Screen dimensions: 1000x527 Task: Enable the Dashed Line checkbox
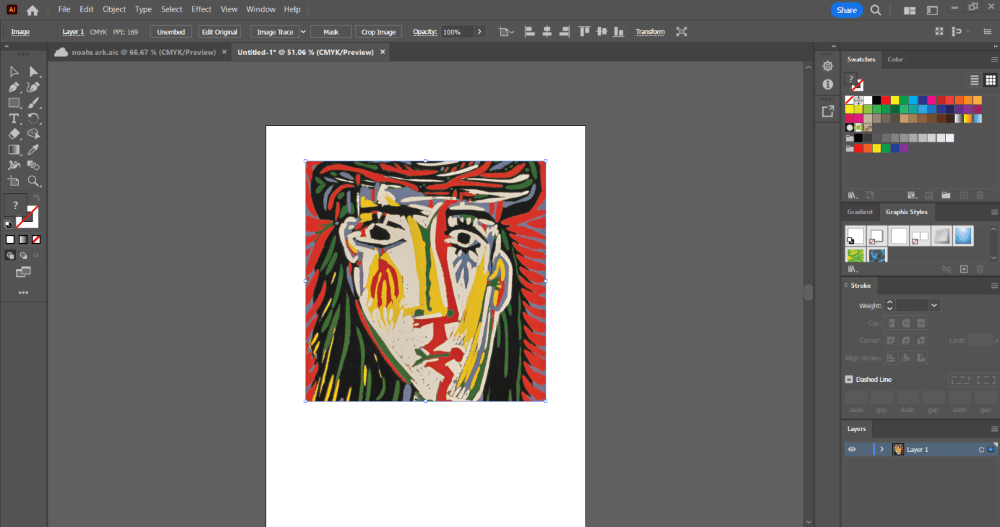pyautogui.click(x=849, y=380)
